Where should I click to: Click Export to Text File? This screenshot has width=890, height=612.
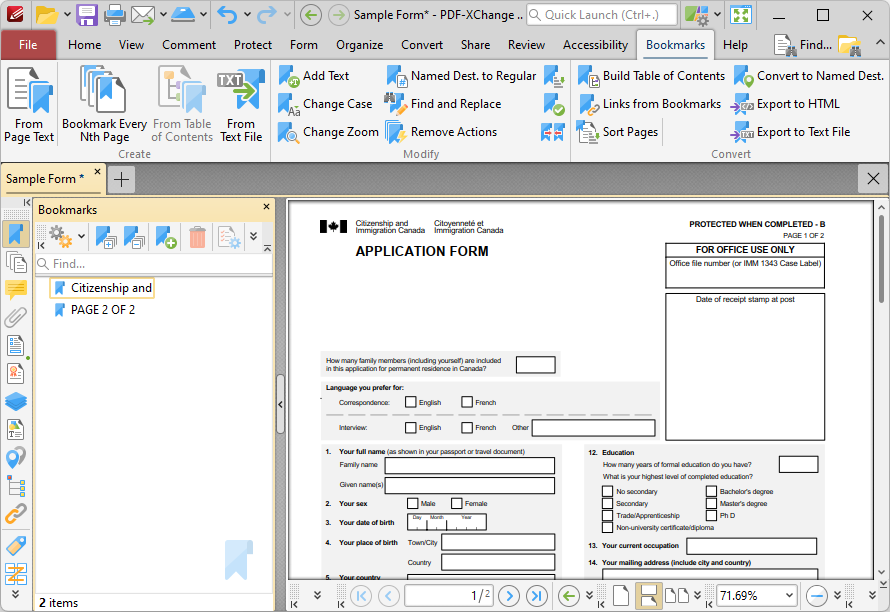[791, 132]
